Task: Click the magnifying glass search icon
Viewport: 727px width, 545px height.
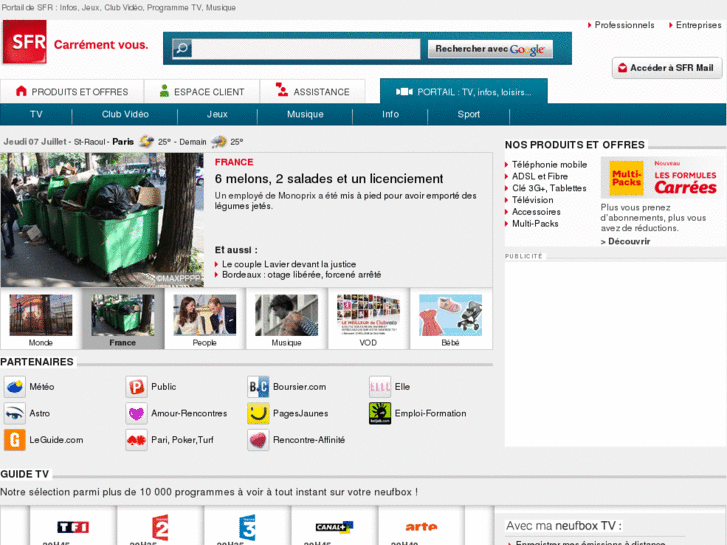Action: 182,48
